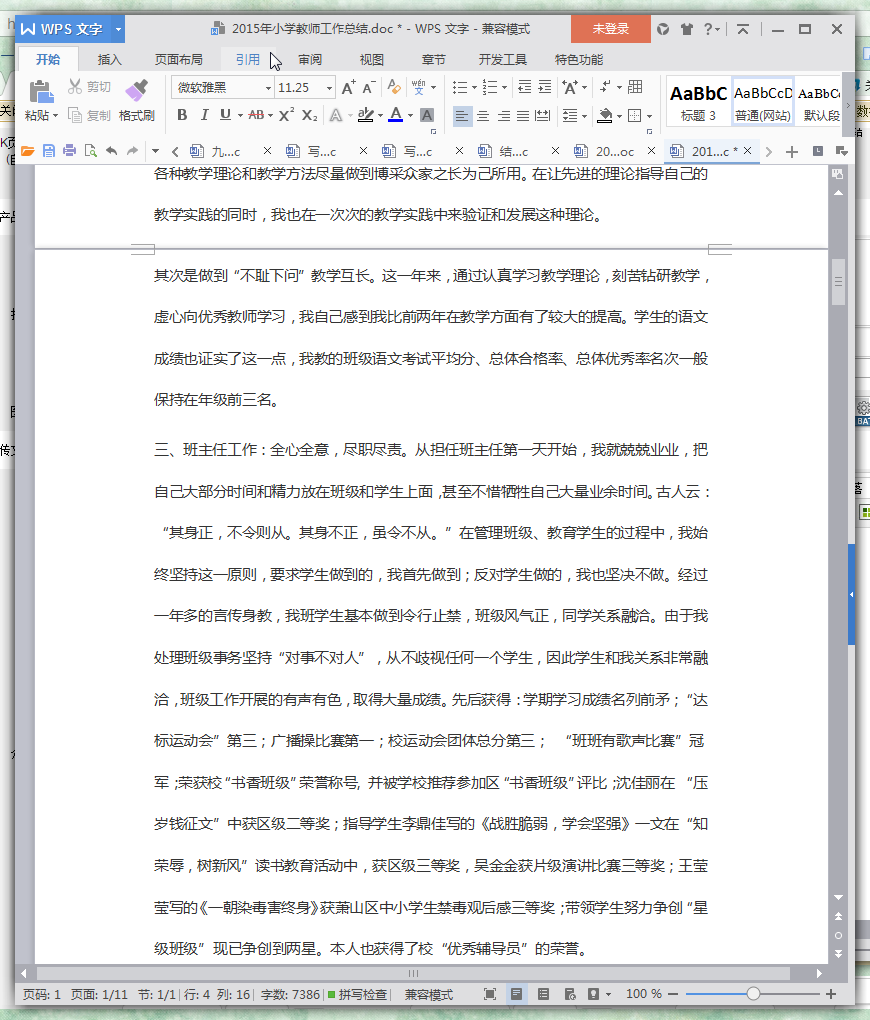Click the Redo arrow icon
The height and width of the screenshot is (1020, 870).
click(133, 151)
